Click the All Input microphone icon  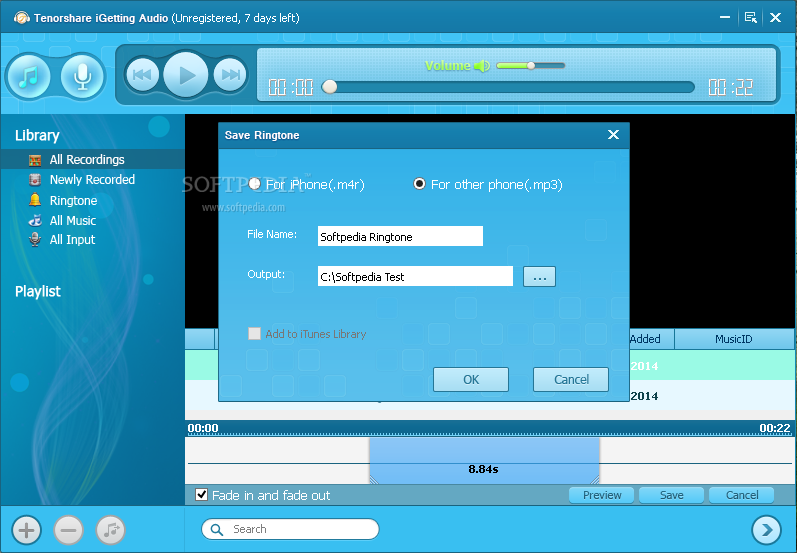pyautogui.click(x=35, y=239)
